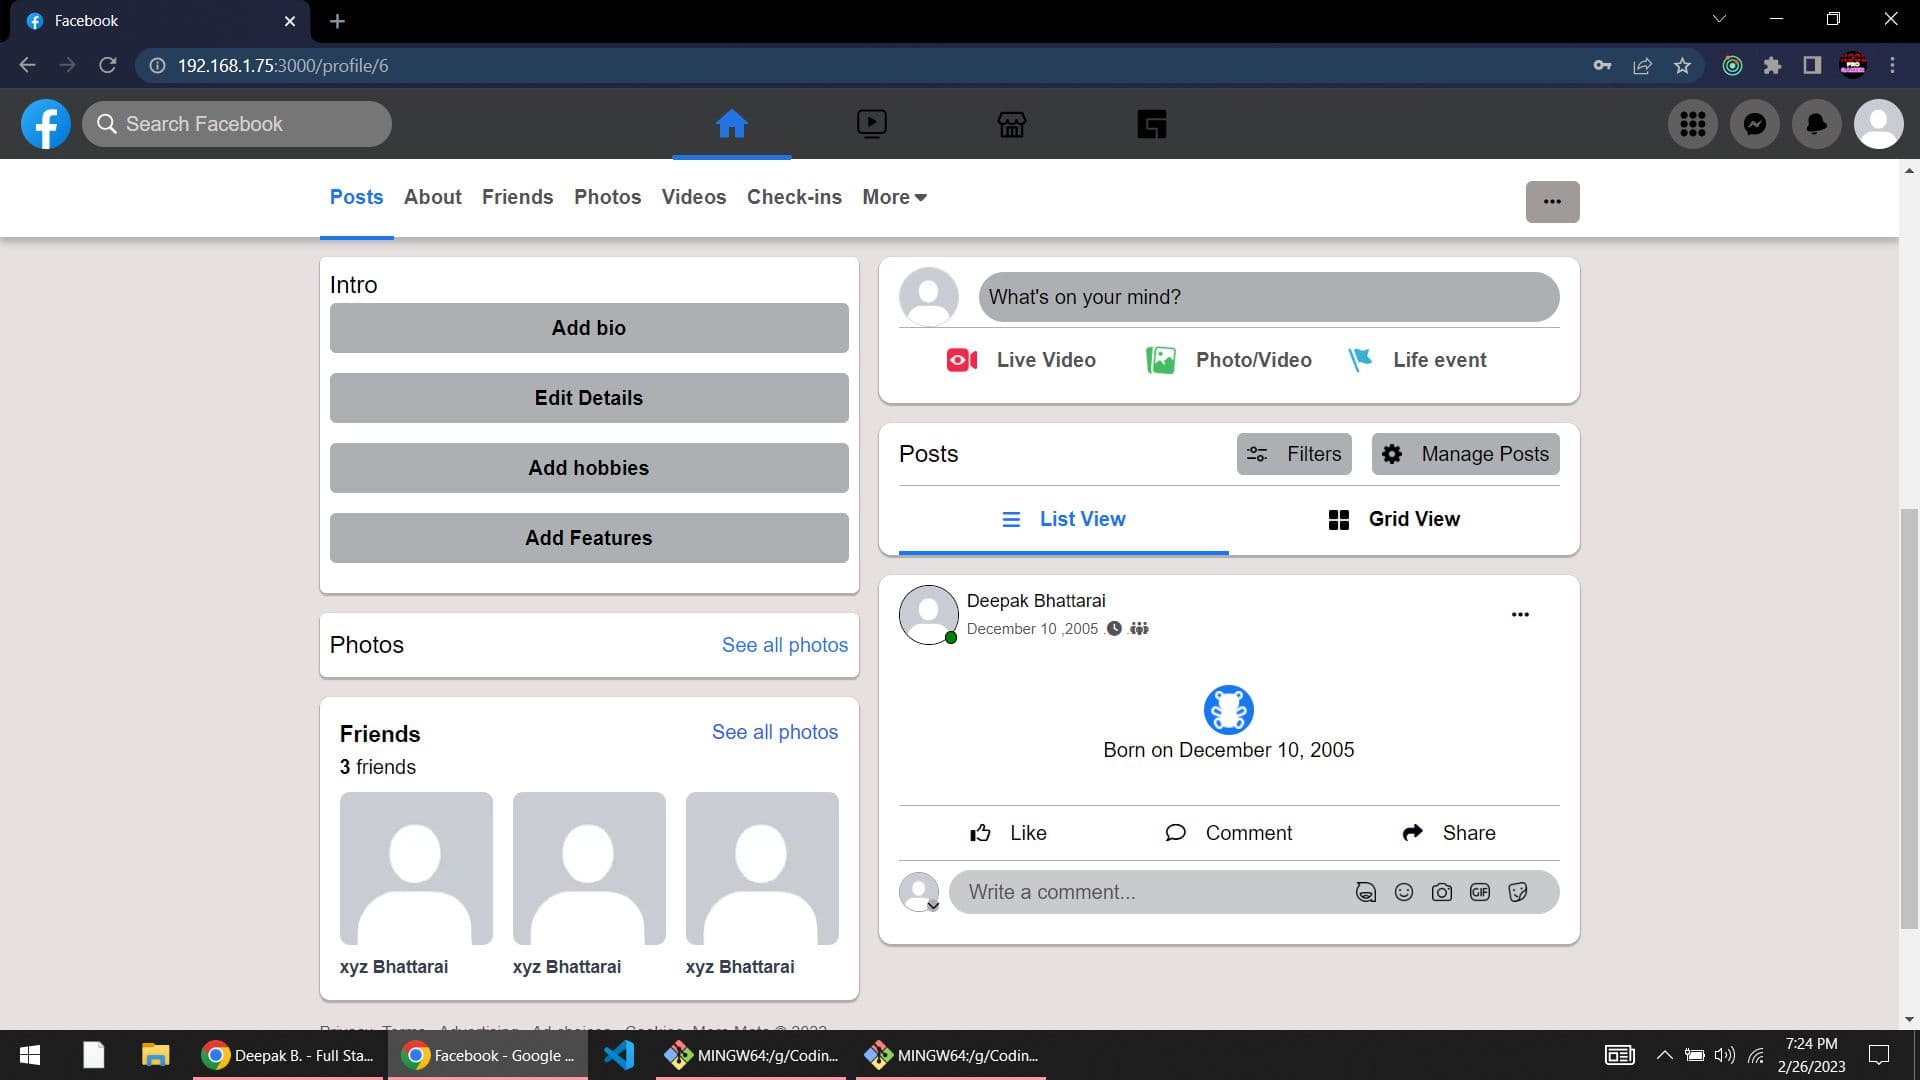Open the profile three-dot options button
This screenshot has width=1920, height=1080.
point(1552,202)
